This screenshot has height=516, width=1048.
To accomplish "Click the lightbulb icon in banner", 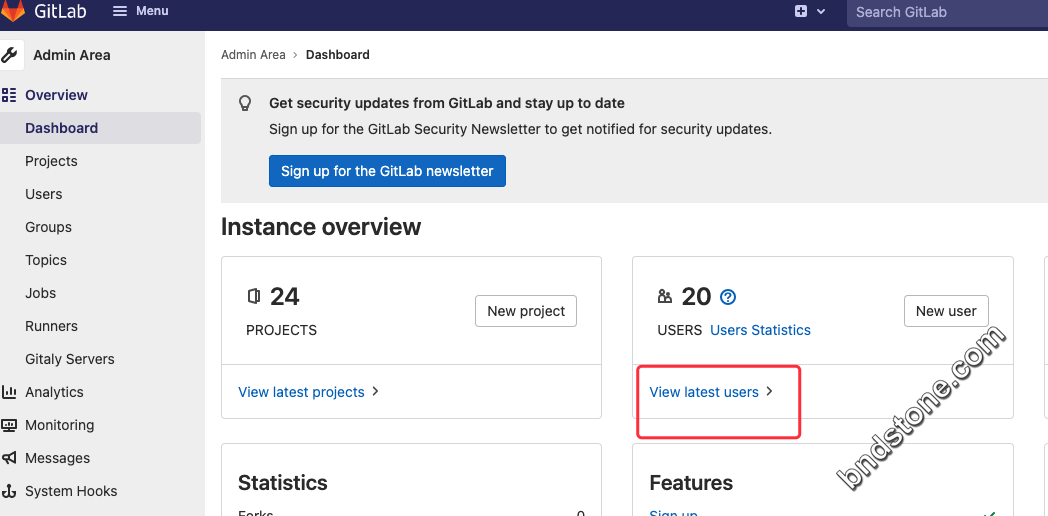I will (245, 103).
